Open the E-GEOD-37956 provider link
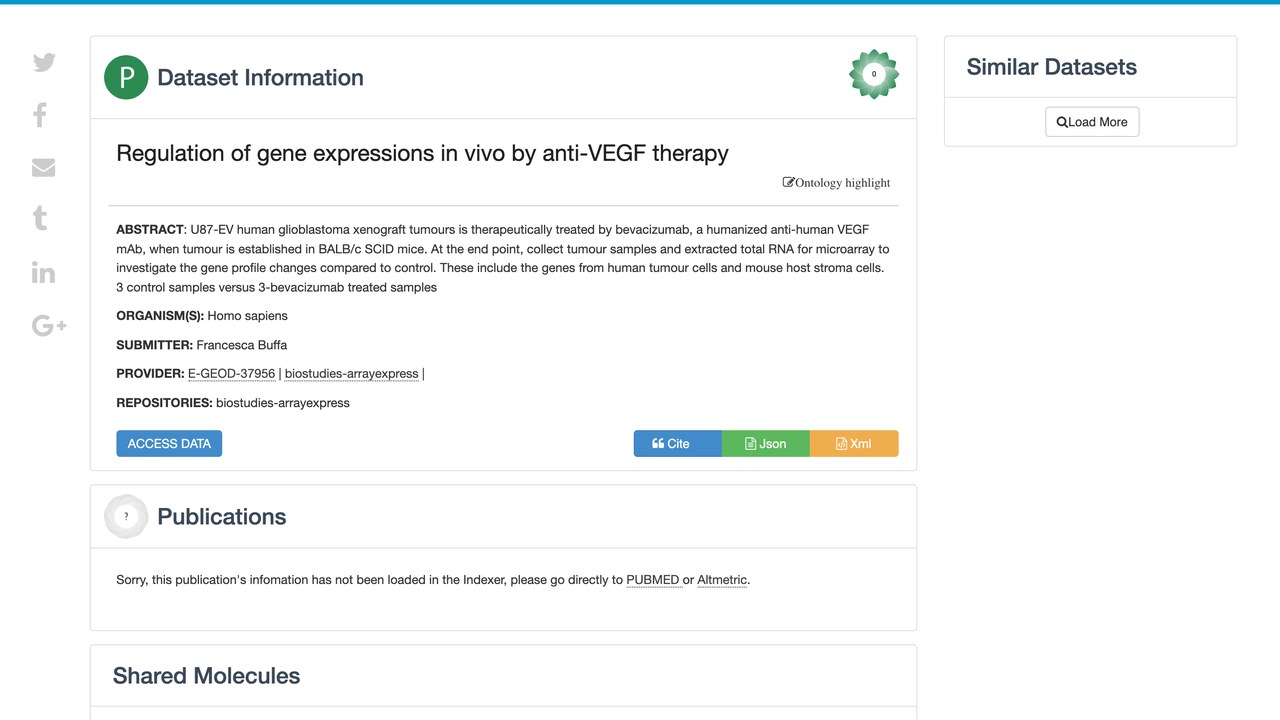This screenshot has width=1280, height=720. (x=231, y=374)
